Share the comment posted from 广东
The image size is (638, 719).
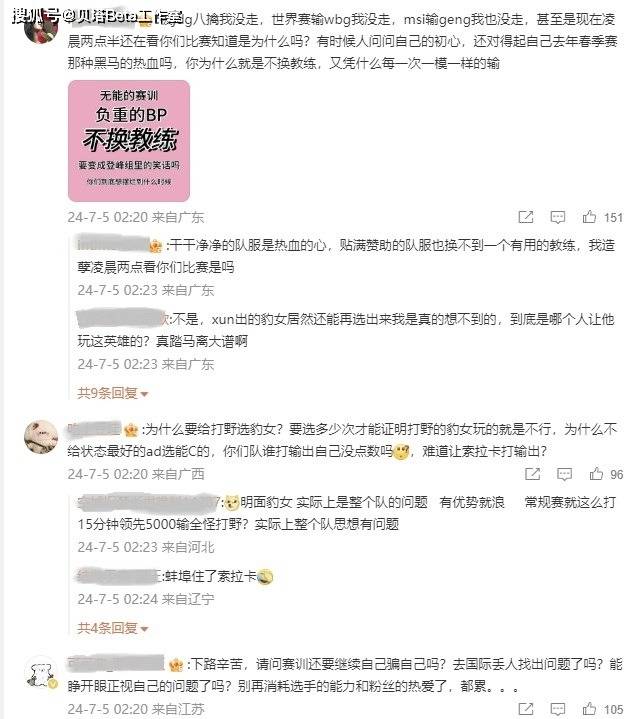tap(526, 217)
